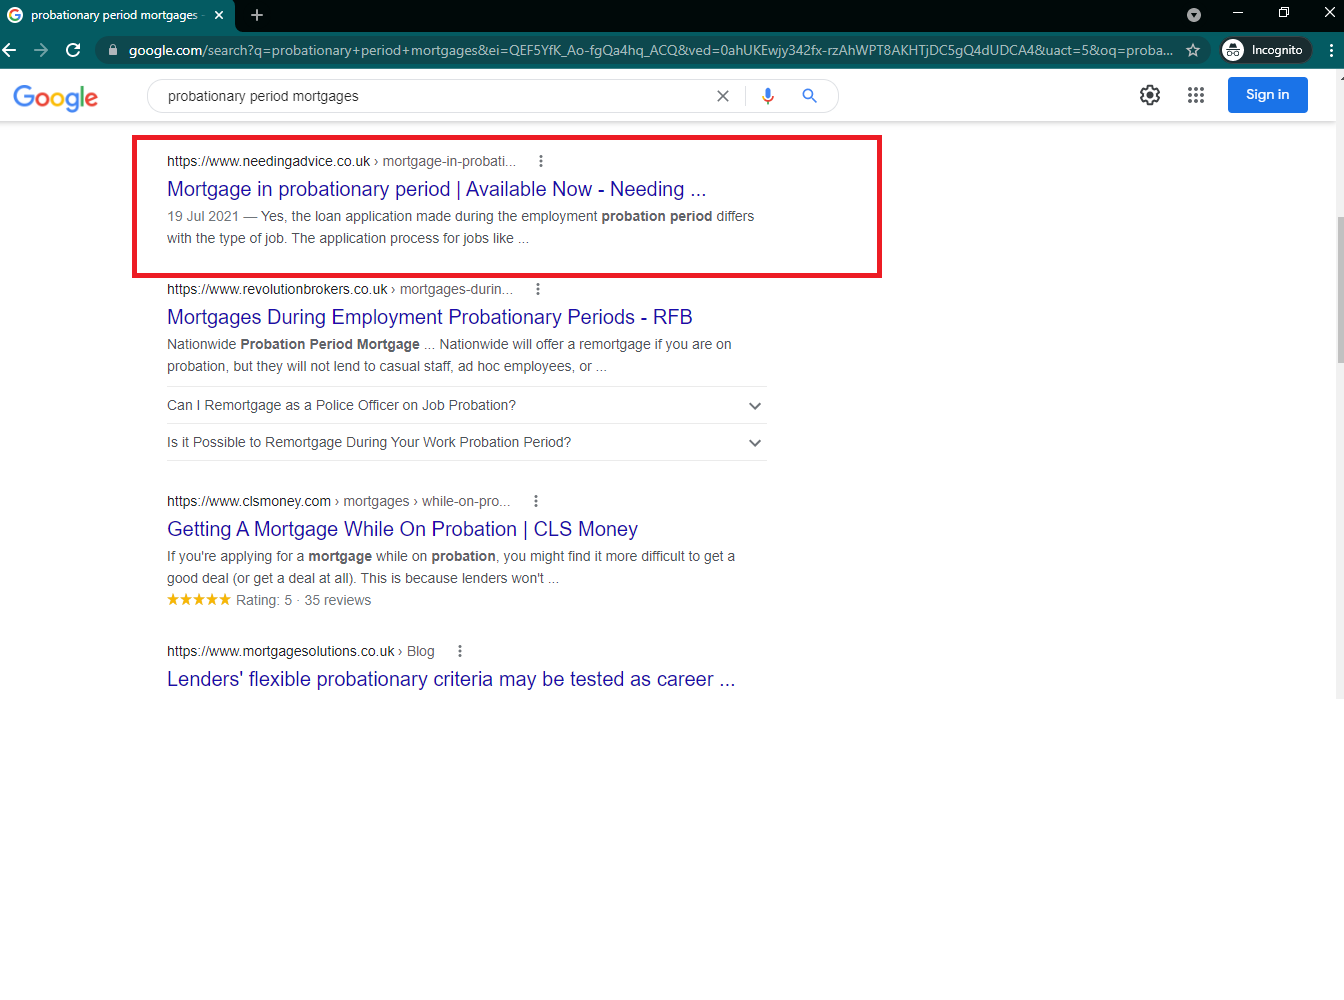Open 'Getting A Mortgage While On Probation' link
Image resolution: width=1344 pixels, height=1000 pixels.
pos(402,529)
